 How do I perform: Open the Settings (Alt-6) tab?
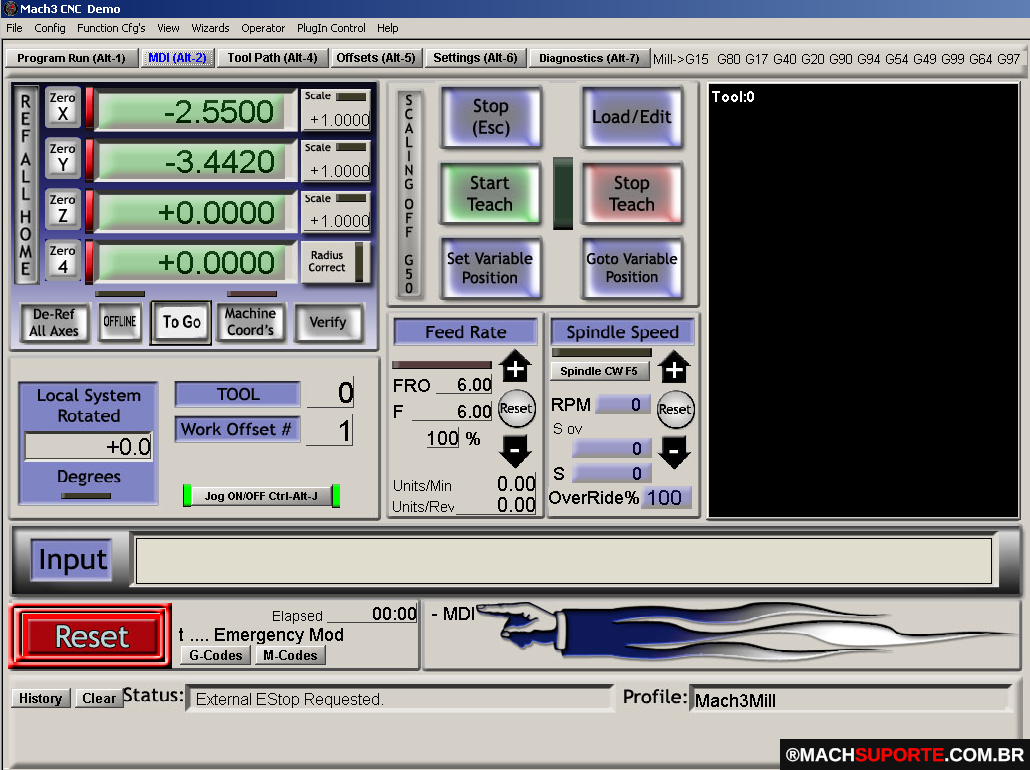point(476,58)
